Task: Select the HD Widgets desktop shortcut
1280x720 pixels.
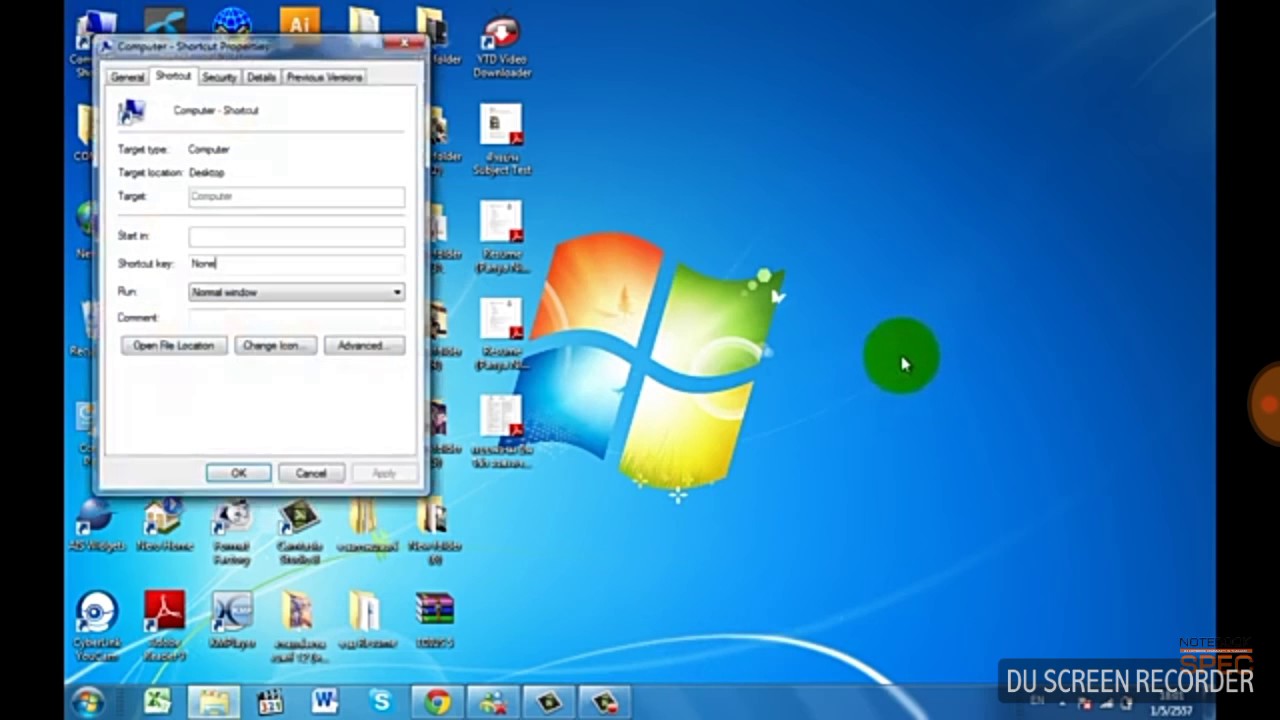Action: point(97,526)
